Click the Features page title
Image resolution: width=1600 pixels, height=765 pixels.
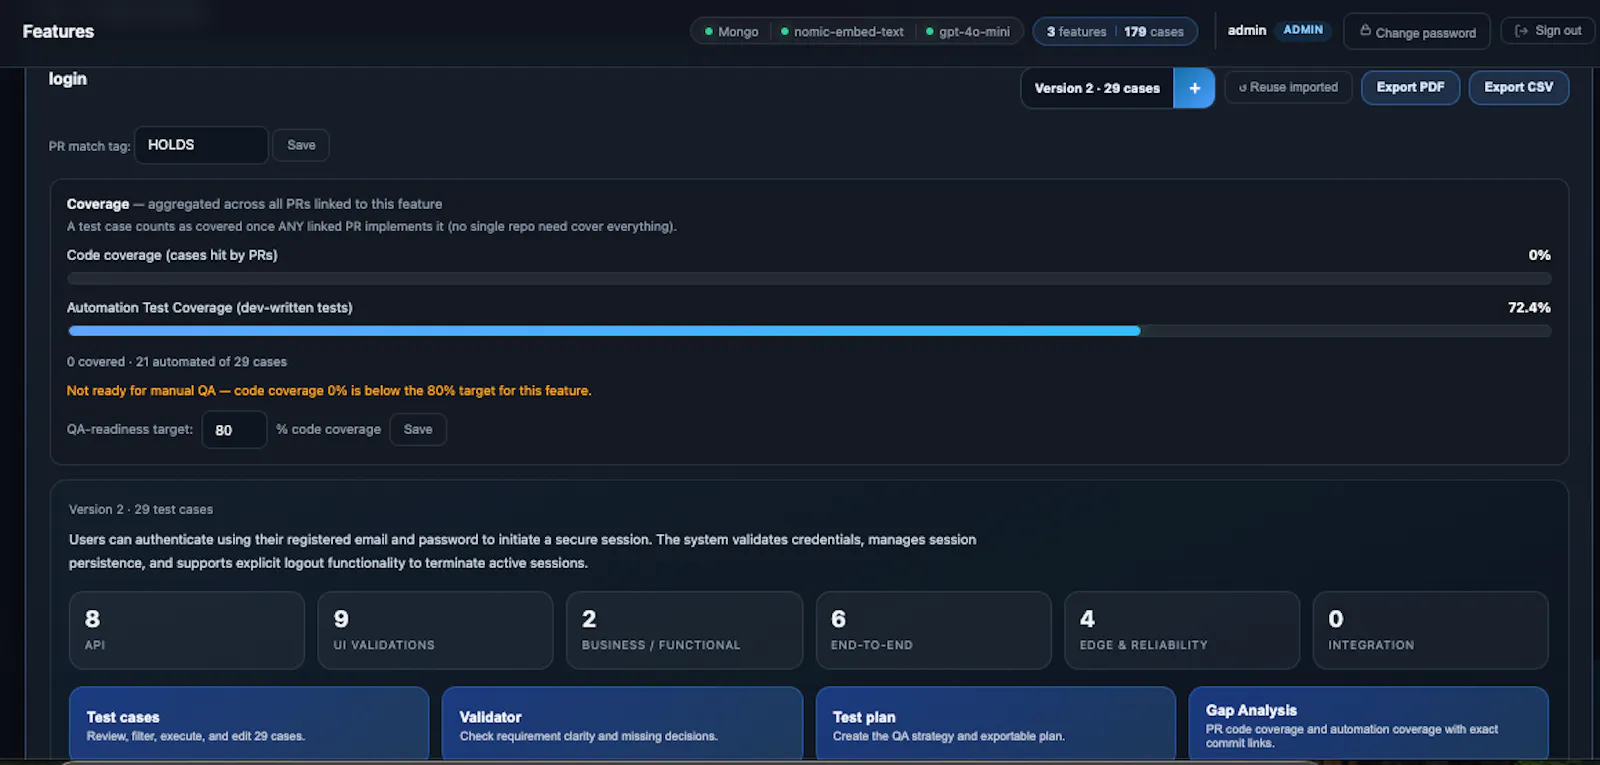58,32
